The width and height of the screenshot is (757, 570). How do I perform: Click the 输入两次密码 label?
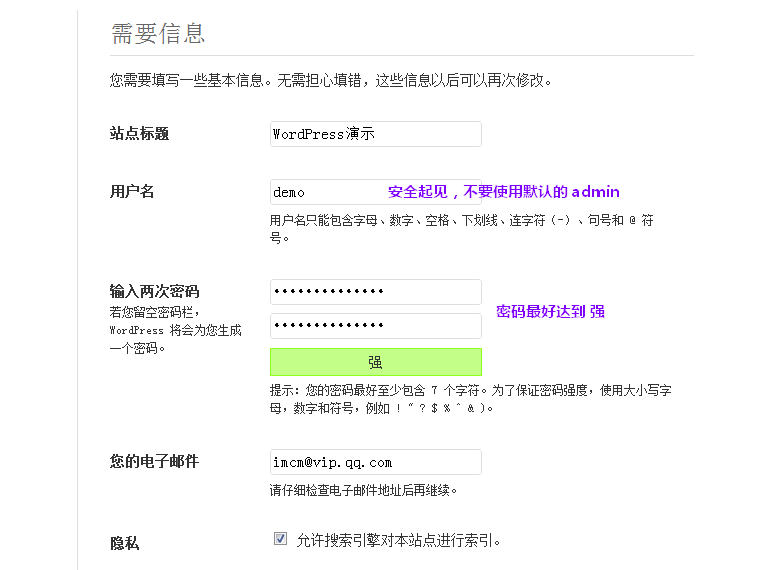[x=154, y=291]
